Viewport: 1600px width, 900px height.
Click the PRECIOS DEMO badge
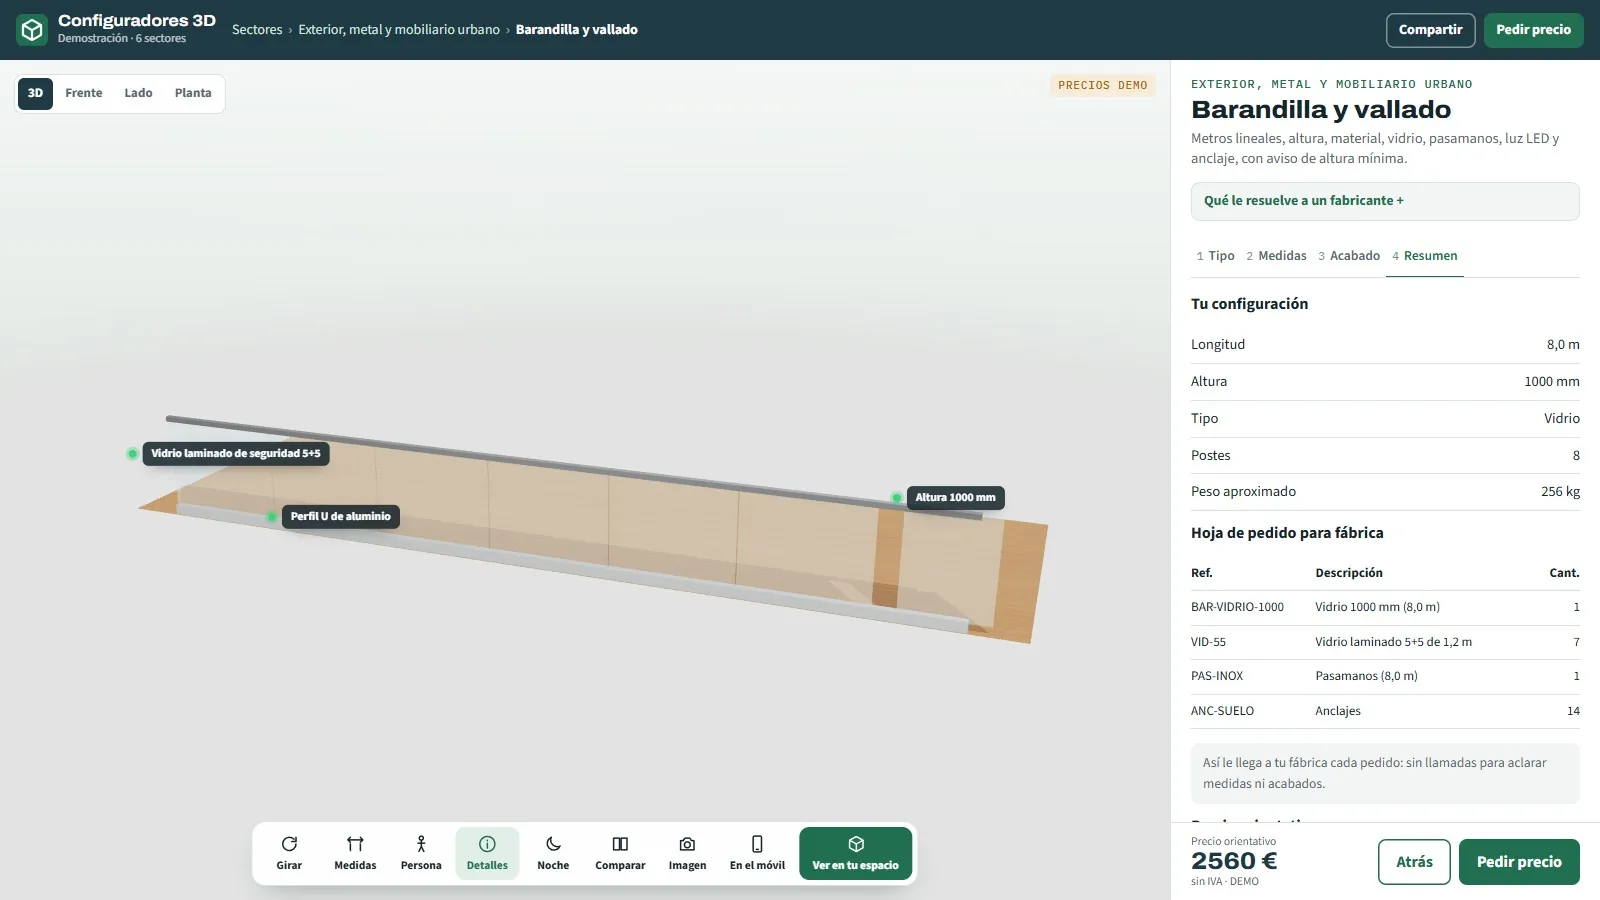[x=1102, y=86]
